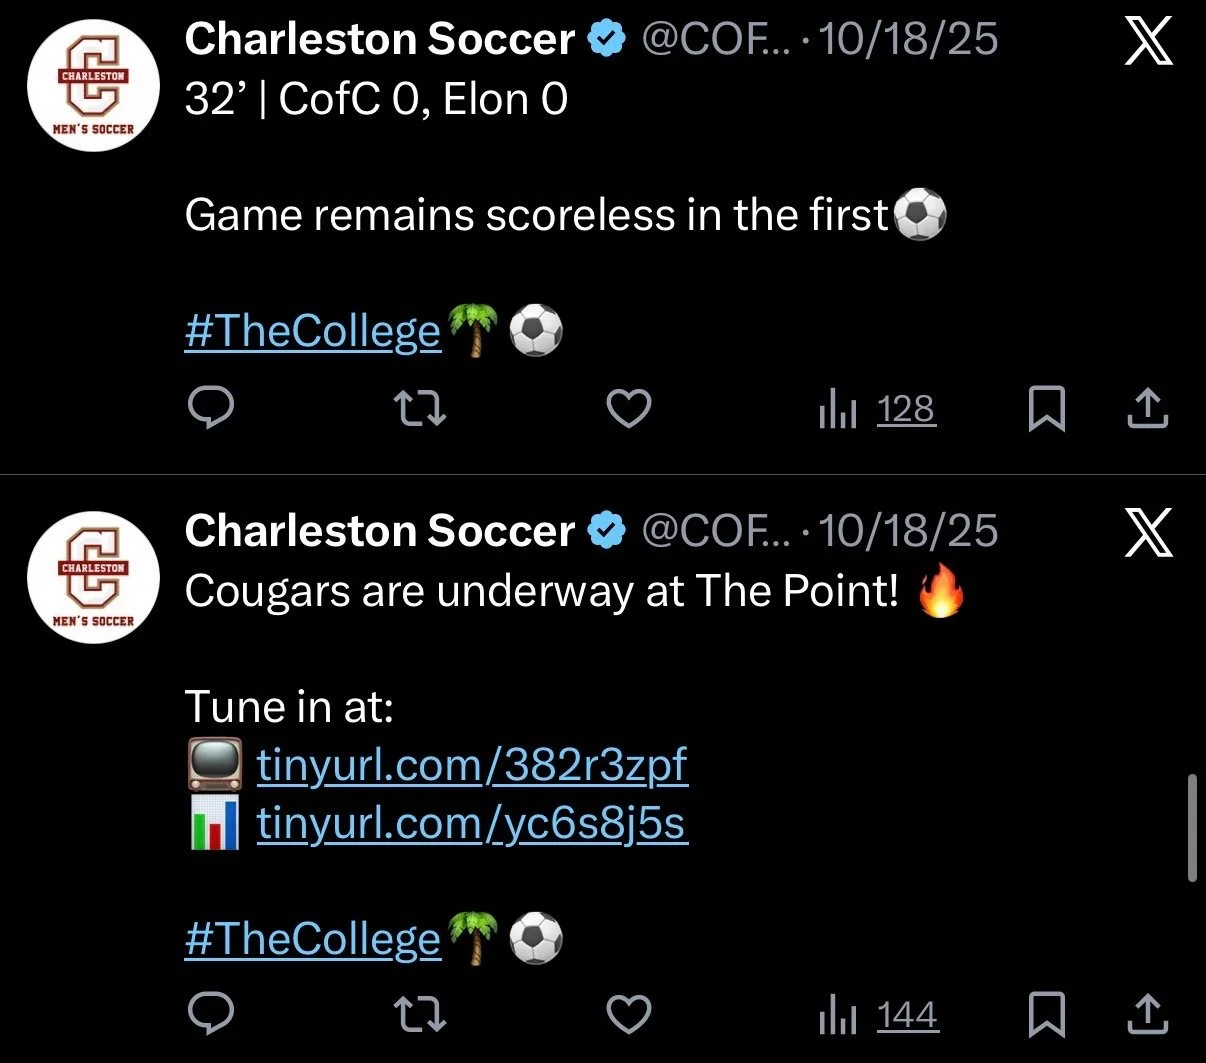Screen dimensions: 1206x1063
Task: Open the X logo menu on first tweet
Action: (x=1149, y=41)
